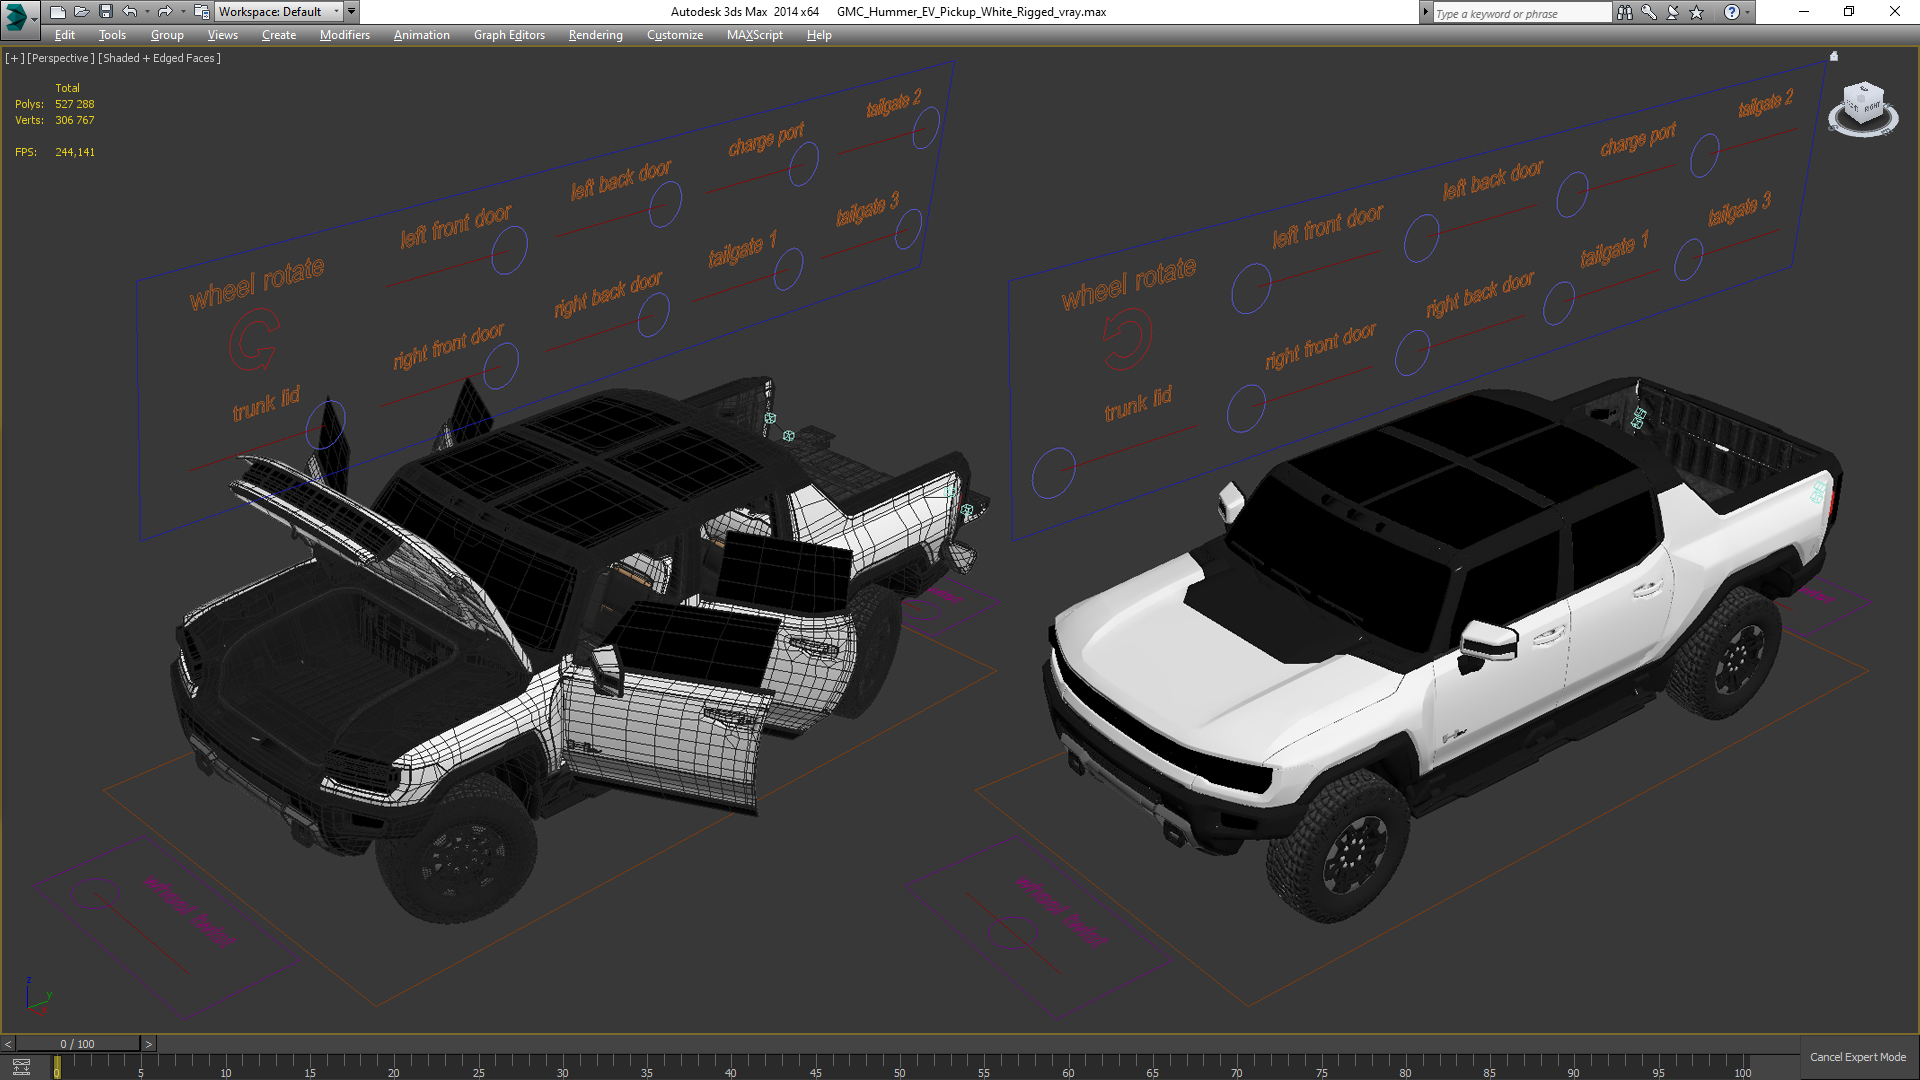Click the Open File folder icon
The image size is (1920, 1080).
tap(81, 12)
